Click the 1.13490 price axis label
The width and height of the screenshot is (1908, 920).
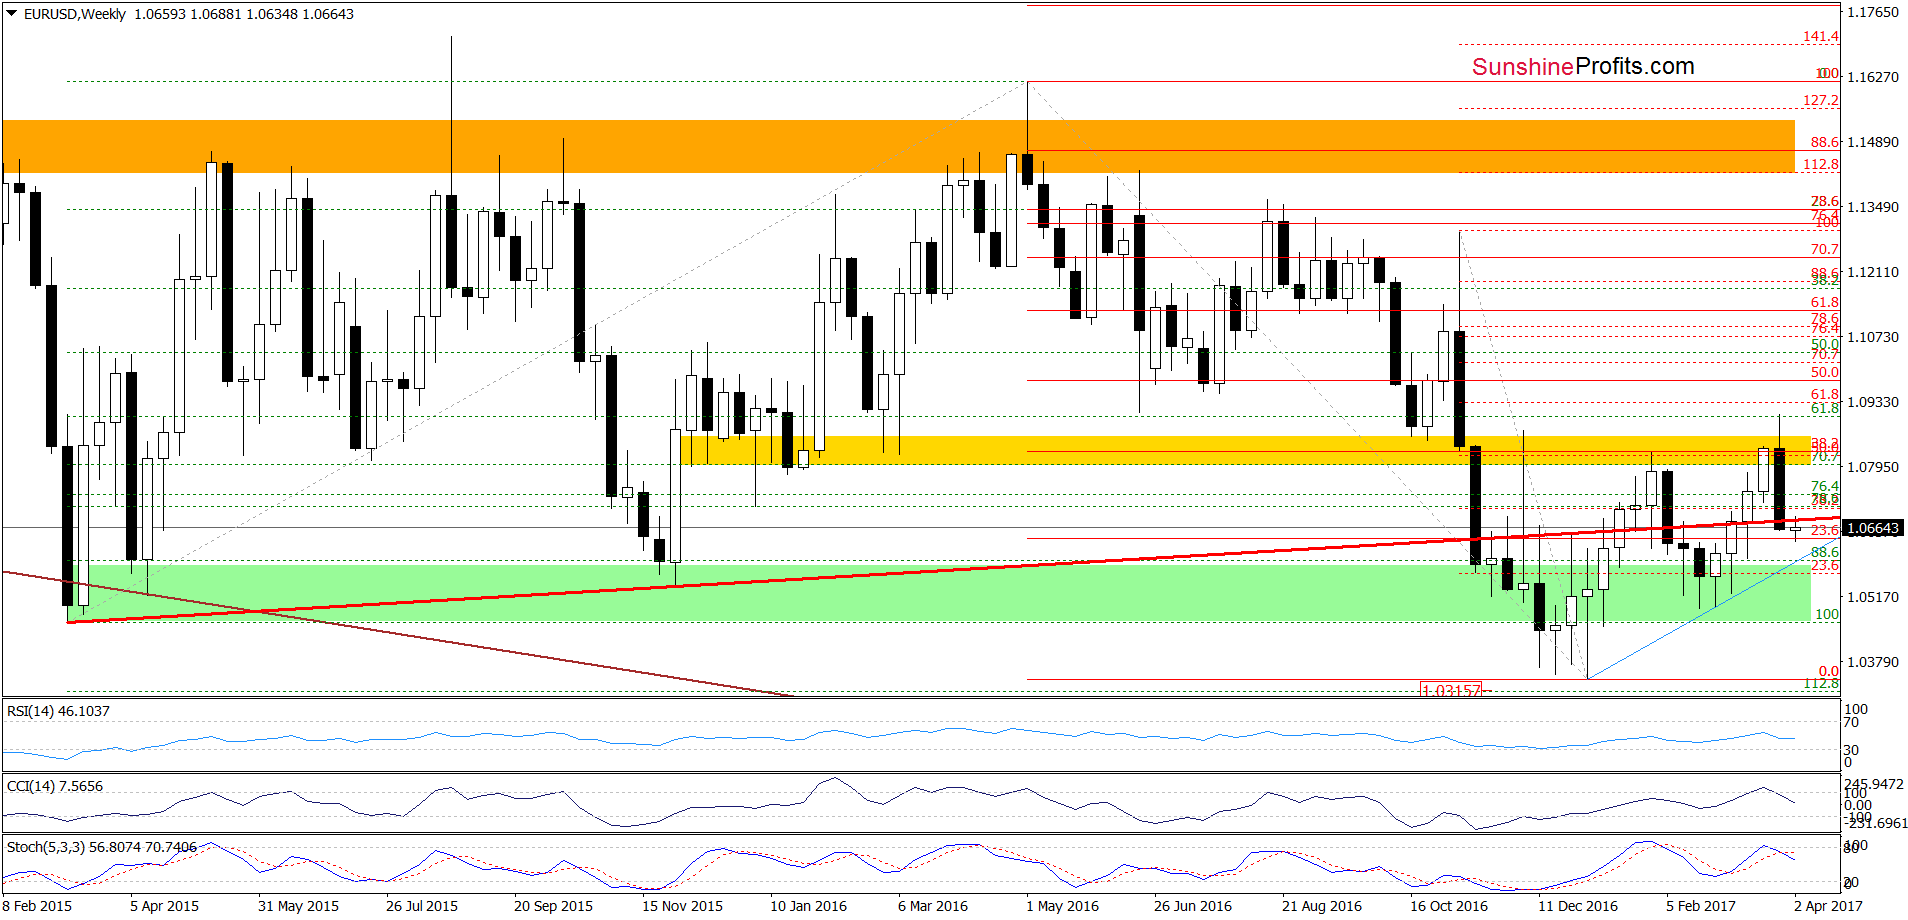pyautogui.click(x=1873, y=207)
